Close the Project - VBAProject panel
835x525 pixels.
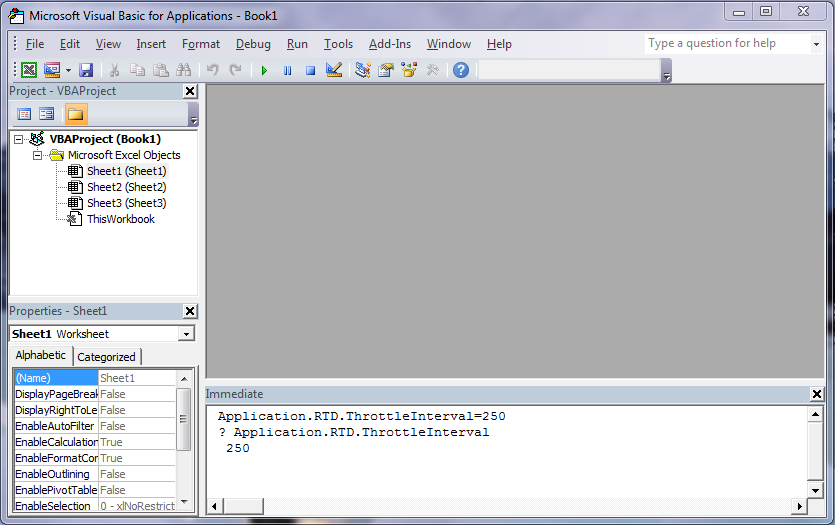click(x=190, y=91)
